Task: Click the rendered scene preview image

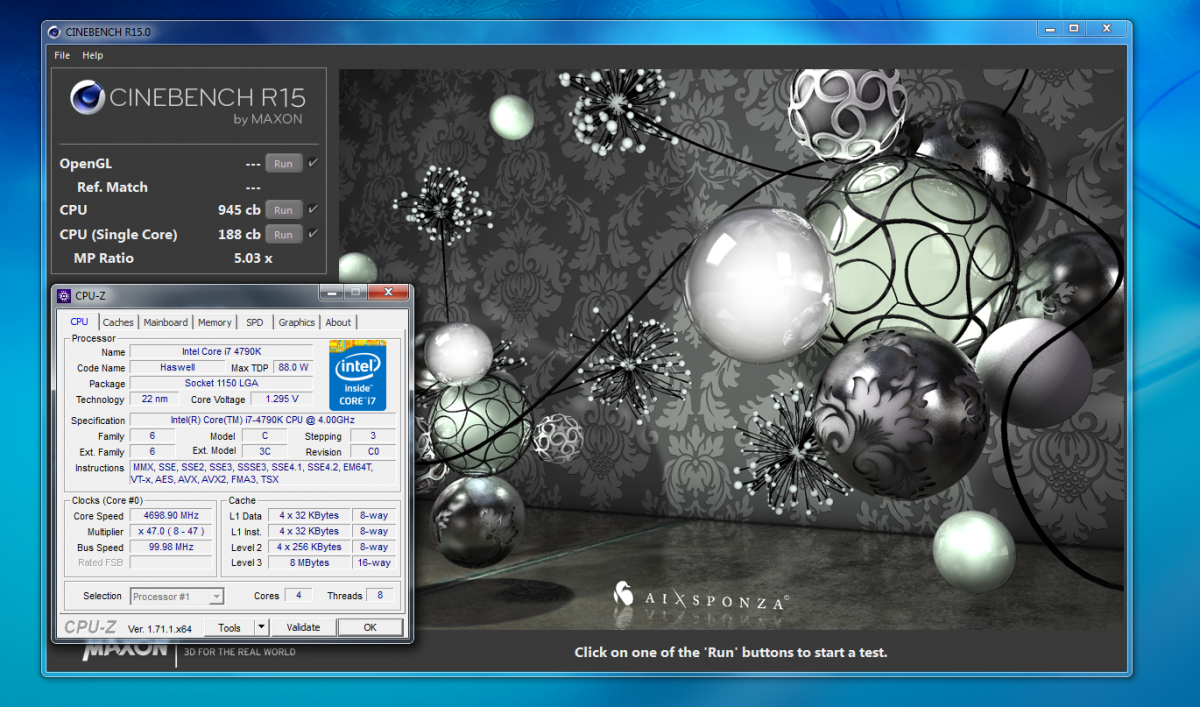Action: pos(731,349)
